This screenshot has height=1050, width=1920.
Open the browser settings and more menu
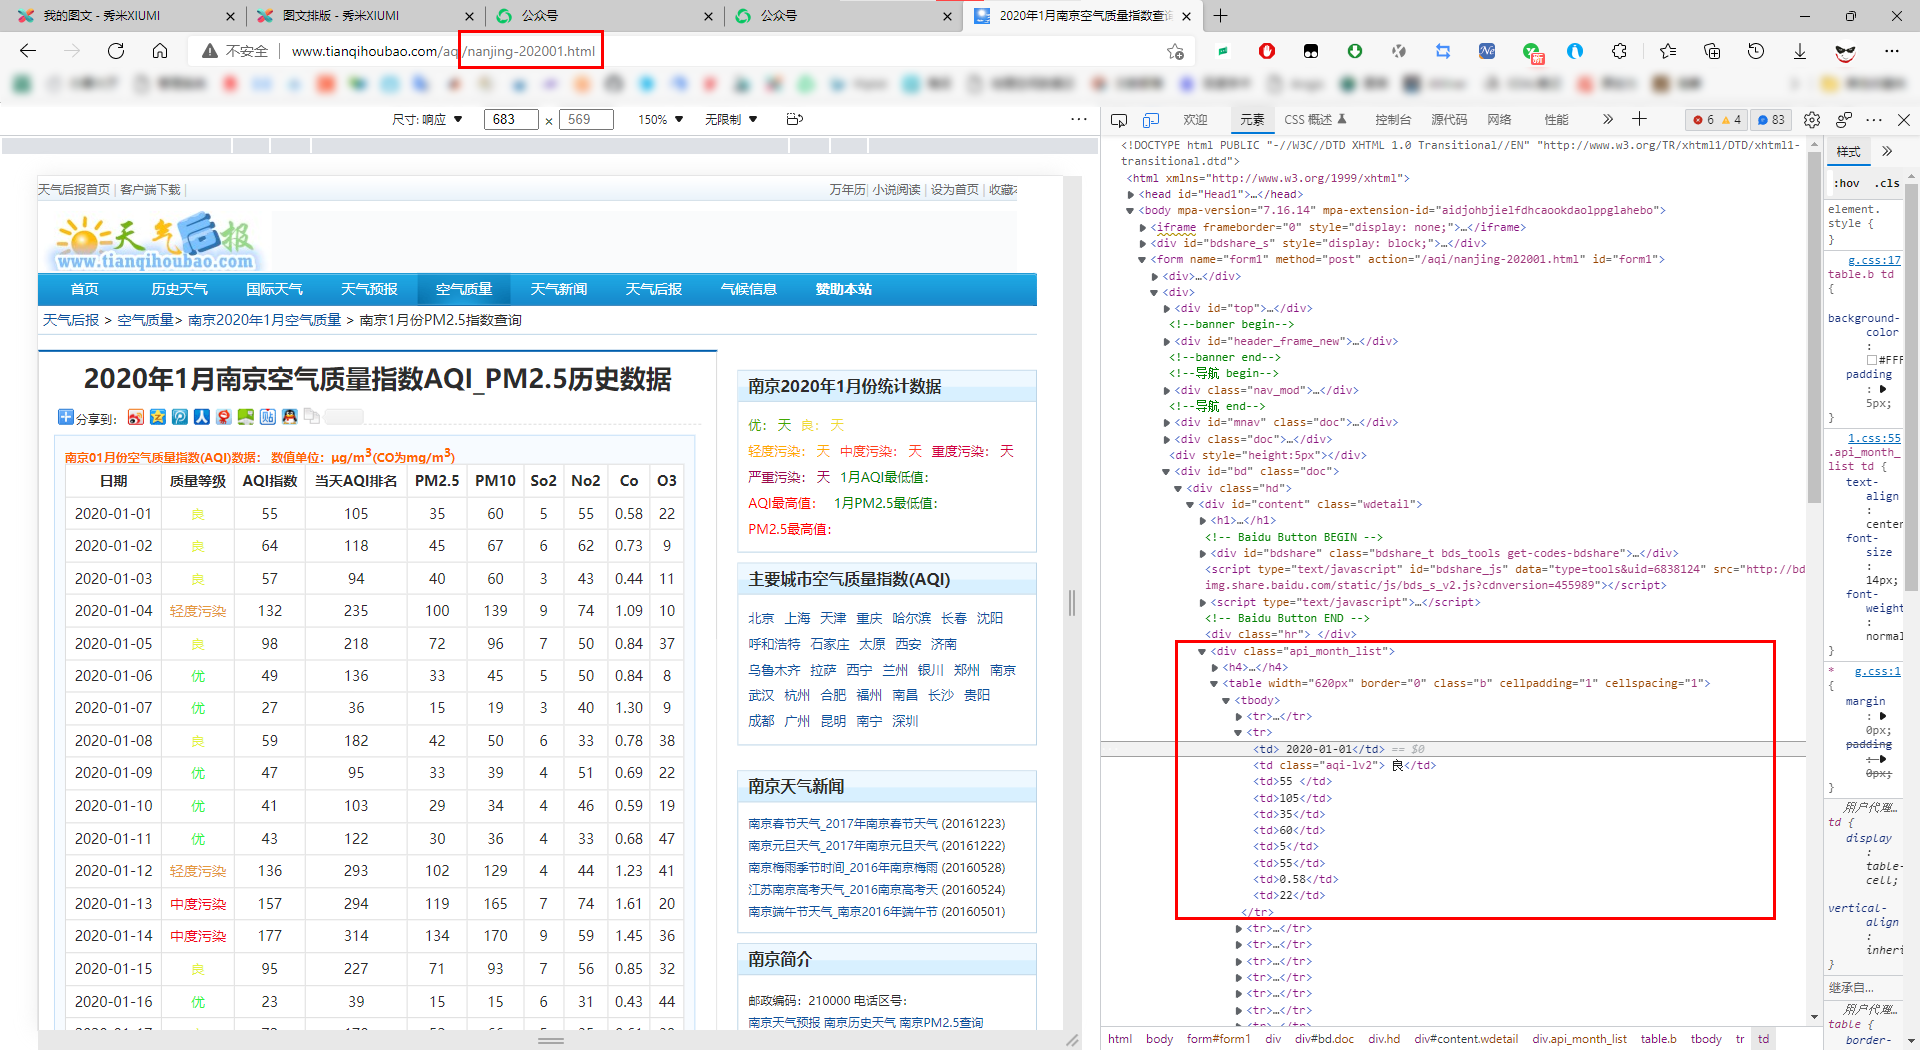1892,51
